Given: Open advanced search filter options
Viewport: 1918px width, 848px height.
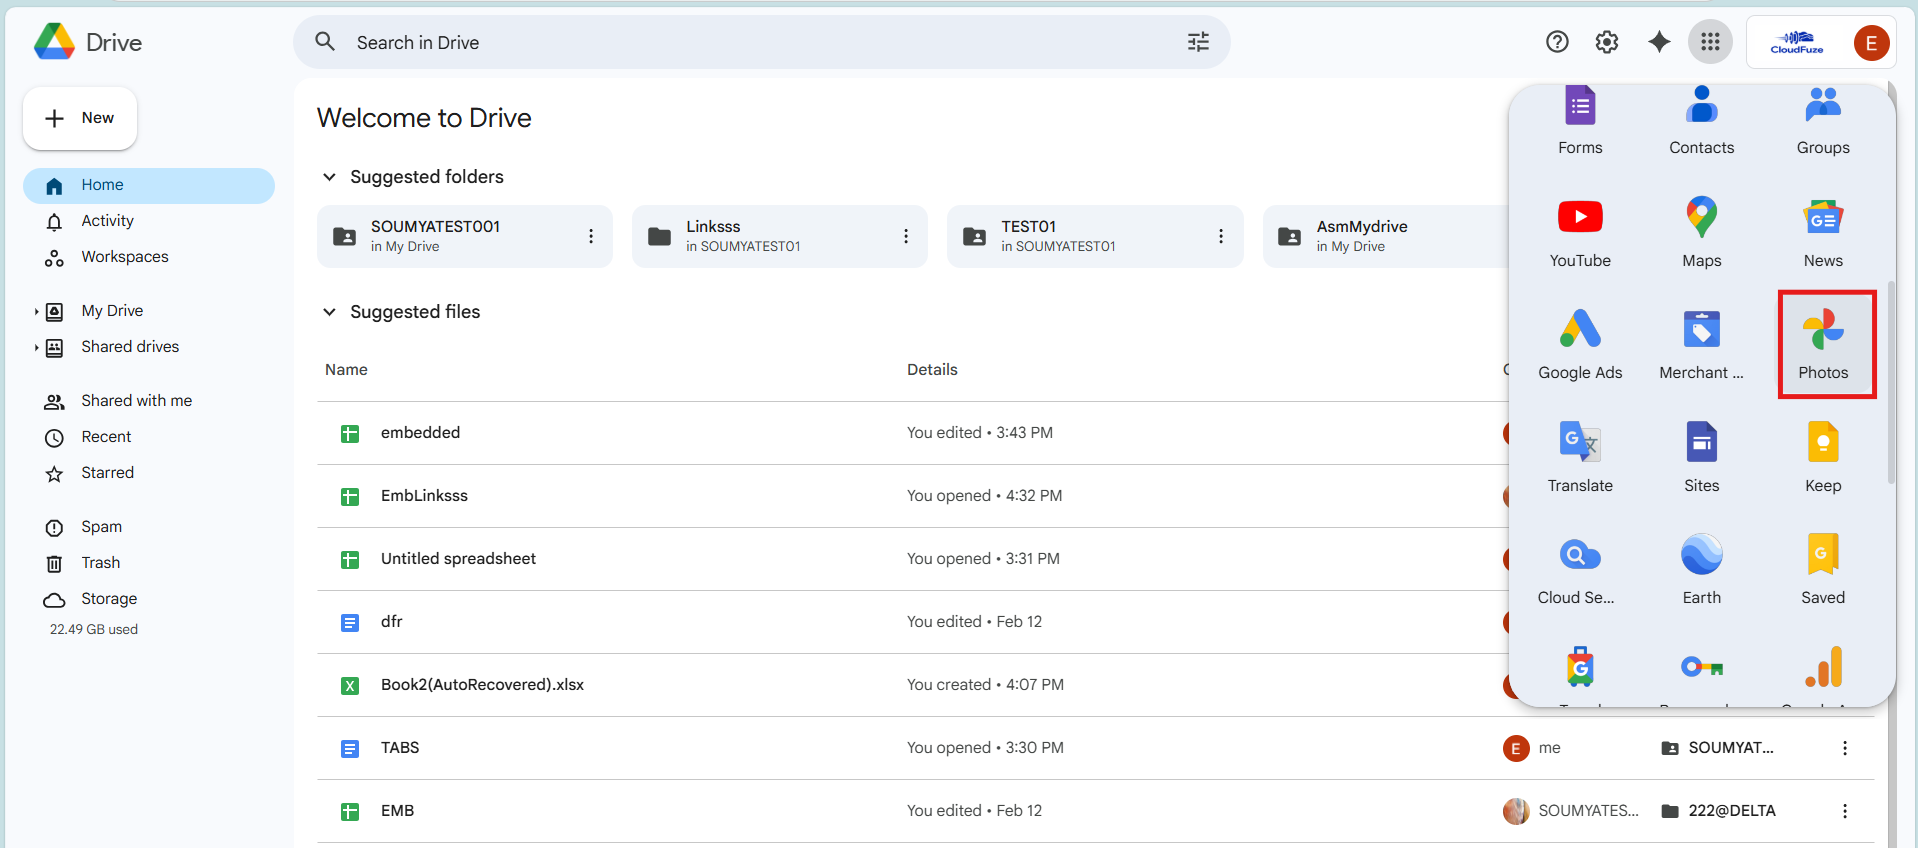Looking at the screenshot, I should point(1198,42).
